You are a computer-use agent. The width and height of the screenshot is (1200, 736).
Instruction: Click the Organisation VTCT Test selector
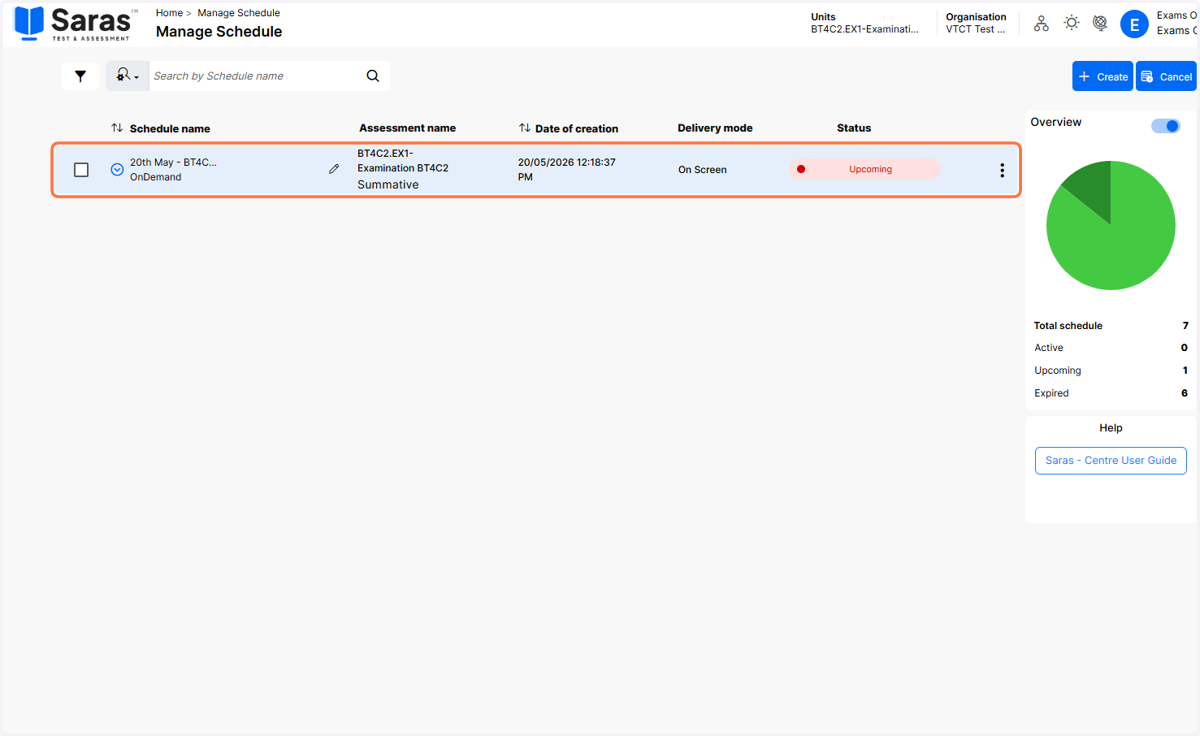976,23
